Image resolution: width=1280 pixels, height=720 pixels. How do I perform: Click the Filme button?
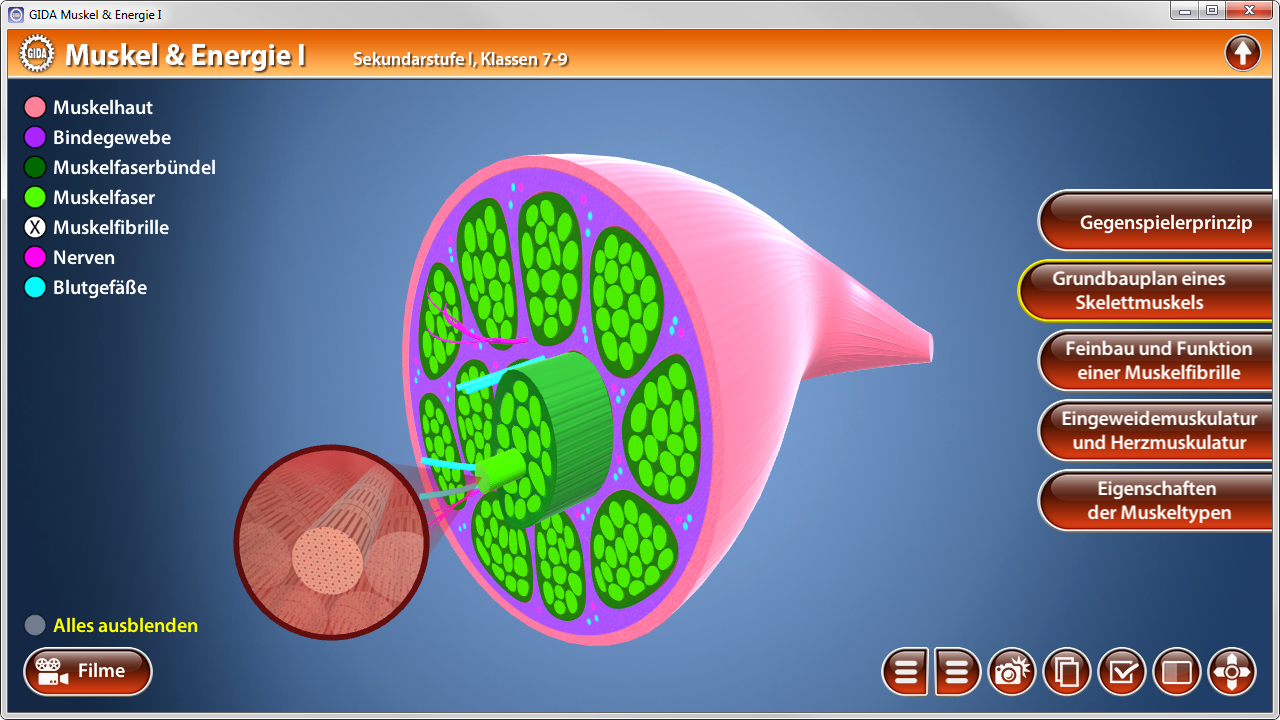pyautogui.click(x=88, y=671)
